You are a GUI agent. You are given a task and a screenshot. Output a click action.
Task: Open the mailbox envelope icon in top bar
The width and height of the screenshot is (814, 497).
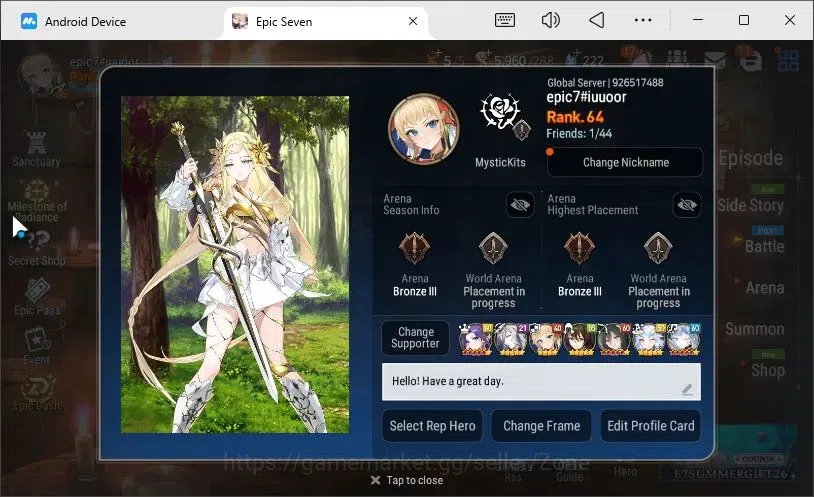(715, 61)
